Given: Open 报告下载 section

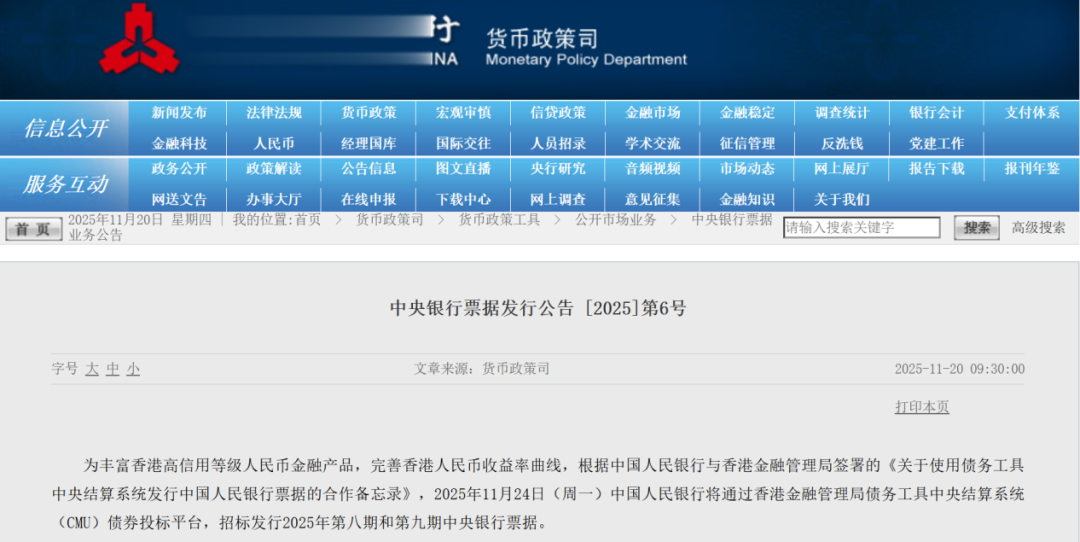Looking at the screenshot, I should (937, 169).
